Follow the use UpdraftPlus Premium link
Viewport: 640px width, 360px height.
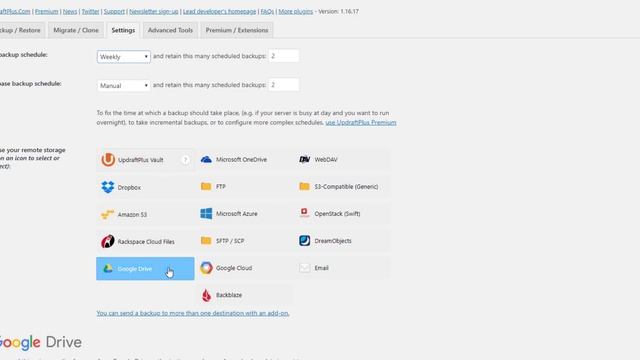pyautogui.click(x=361, y=122)
